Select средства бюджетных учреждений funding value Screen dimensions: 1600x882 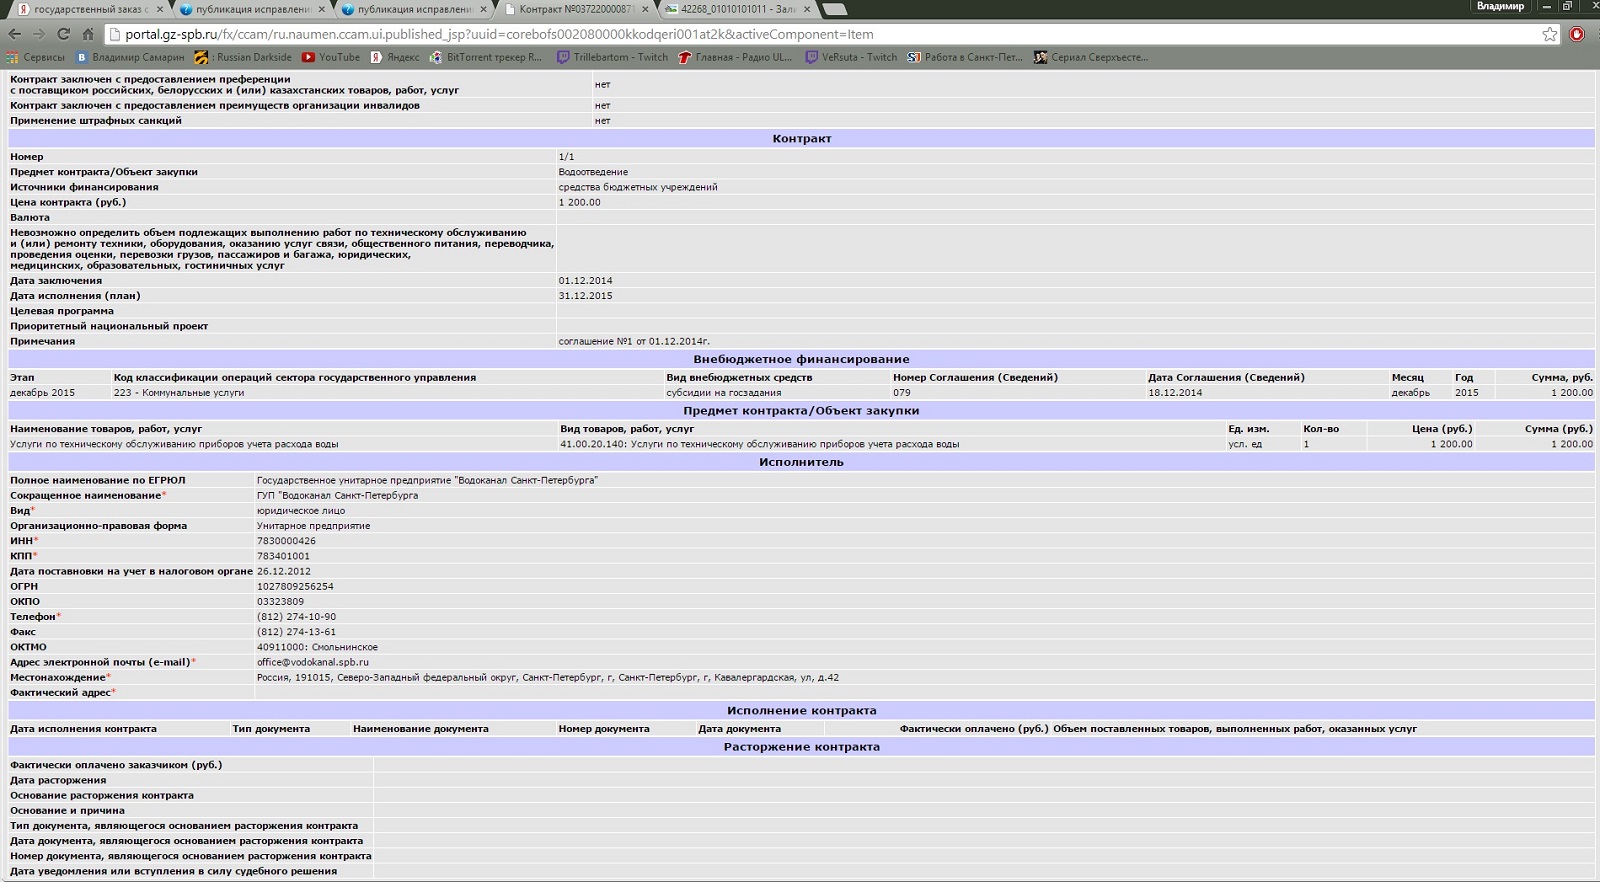click(638, 187)
